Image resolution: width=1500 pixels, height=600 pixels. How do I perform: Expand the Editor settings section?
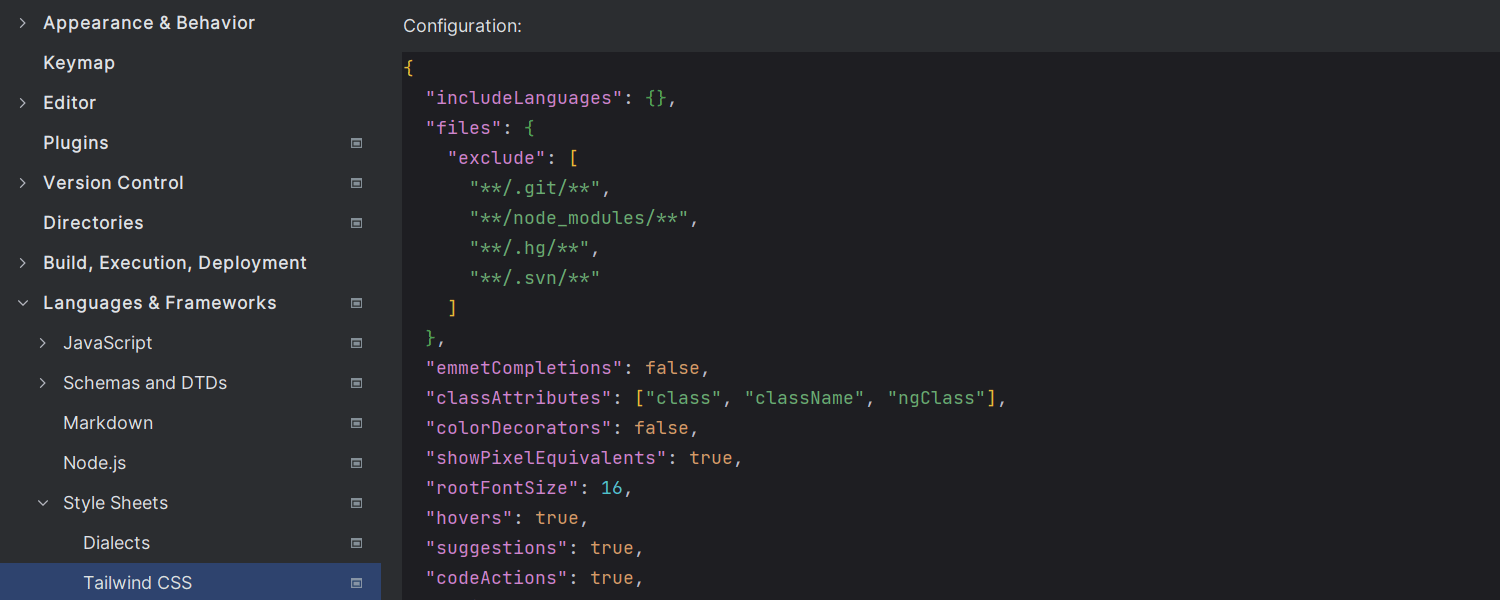tap(22, 102)
